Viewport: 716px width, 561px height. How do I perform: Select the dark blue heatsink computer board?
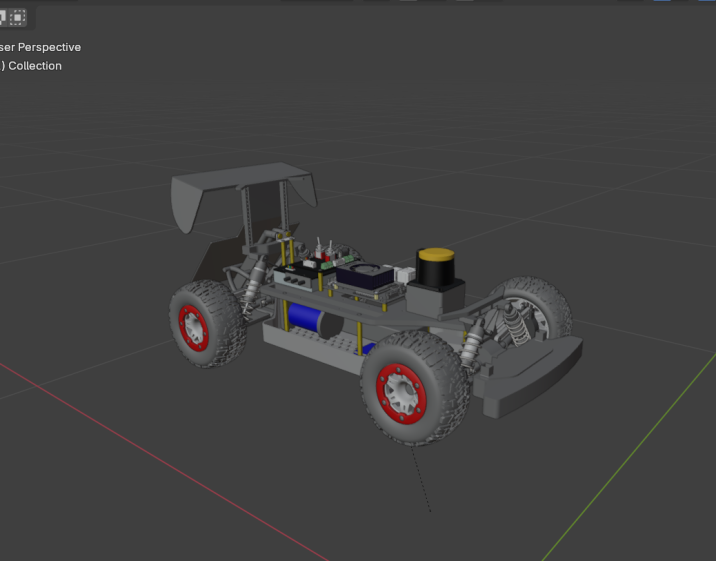tap(365, 275)
